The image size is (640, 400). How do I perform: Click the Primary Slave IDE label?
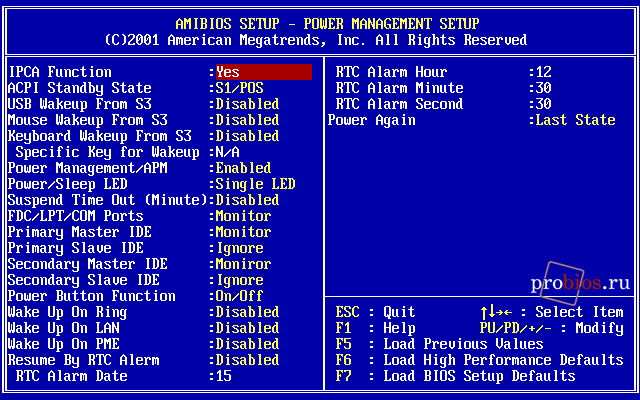[76, 248]
